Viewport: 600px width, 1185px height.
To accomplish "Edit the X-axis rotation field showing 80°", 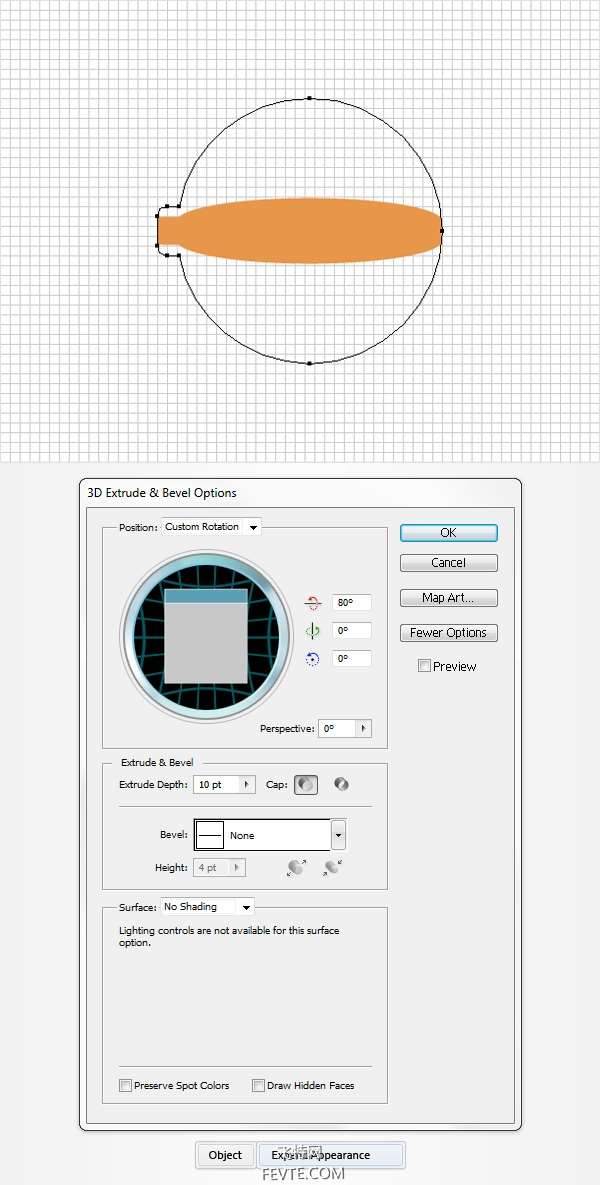I will click(351, 603).
